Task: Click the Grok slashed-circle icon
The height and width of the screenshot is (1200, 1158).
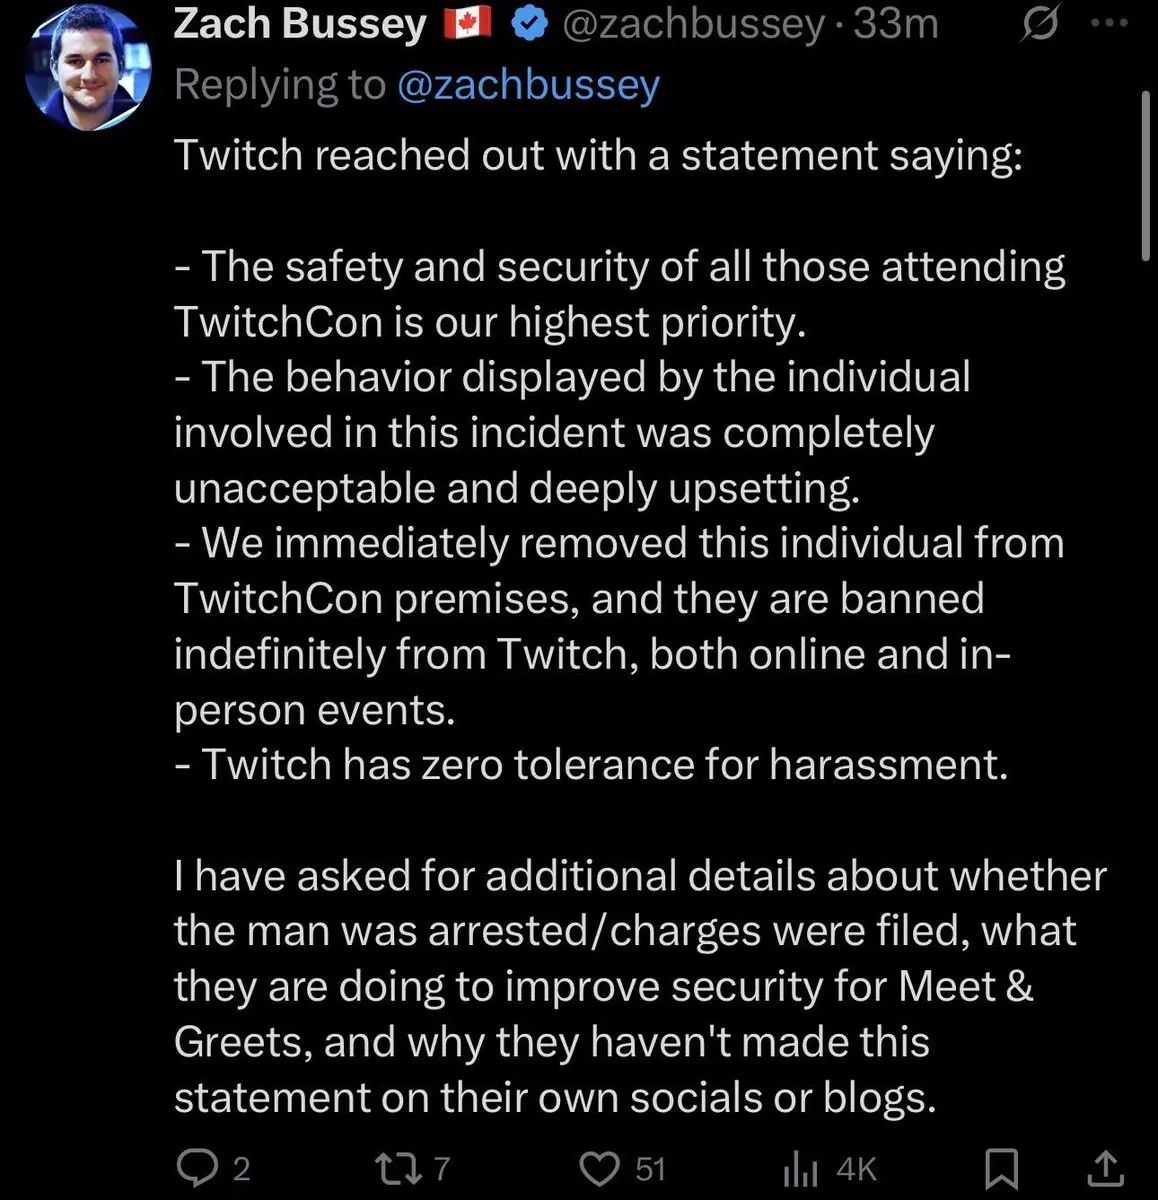Action: tap(1039, 25)
